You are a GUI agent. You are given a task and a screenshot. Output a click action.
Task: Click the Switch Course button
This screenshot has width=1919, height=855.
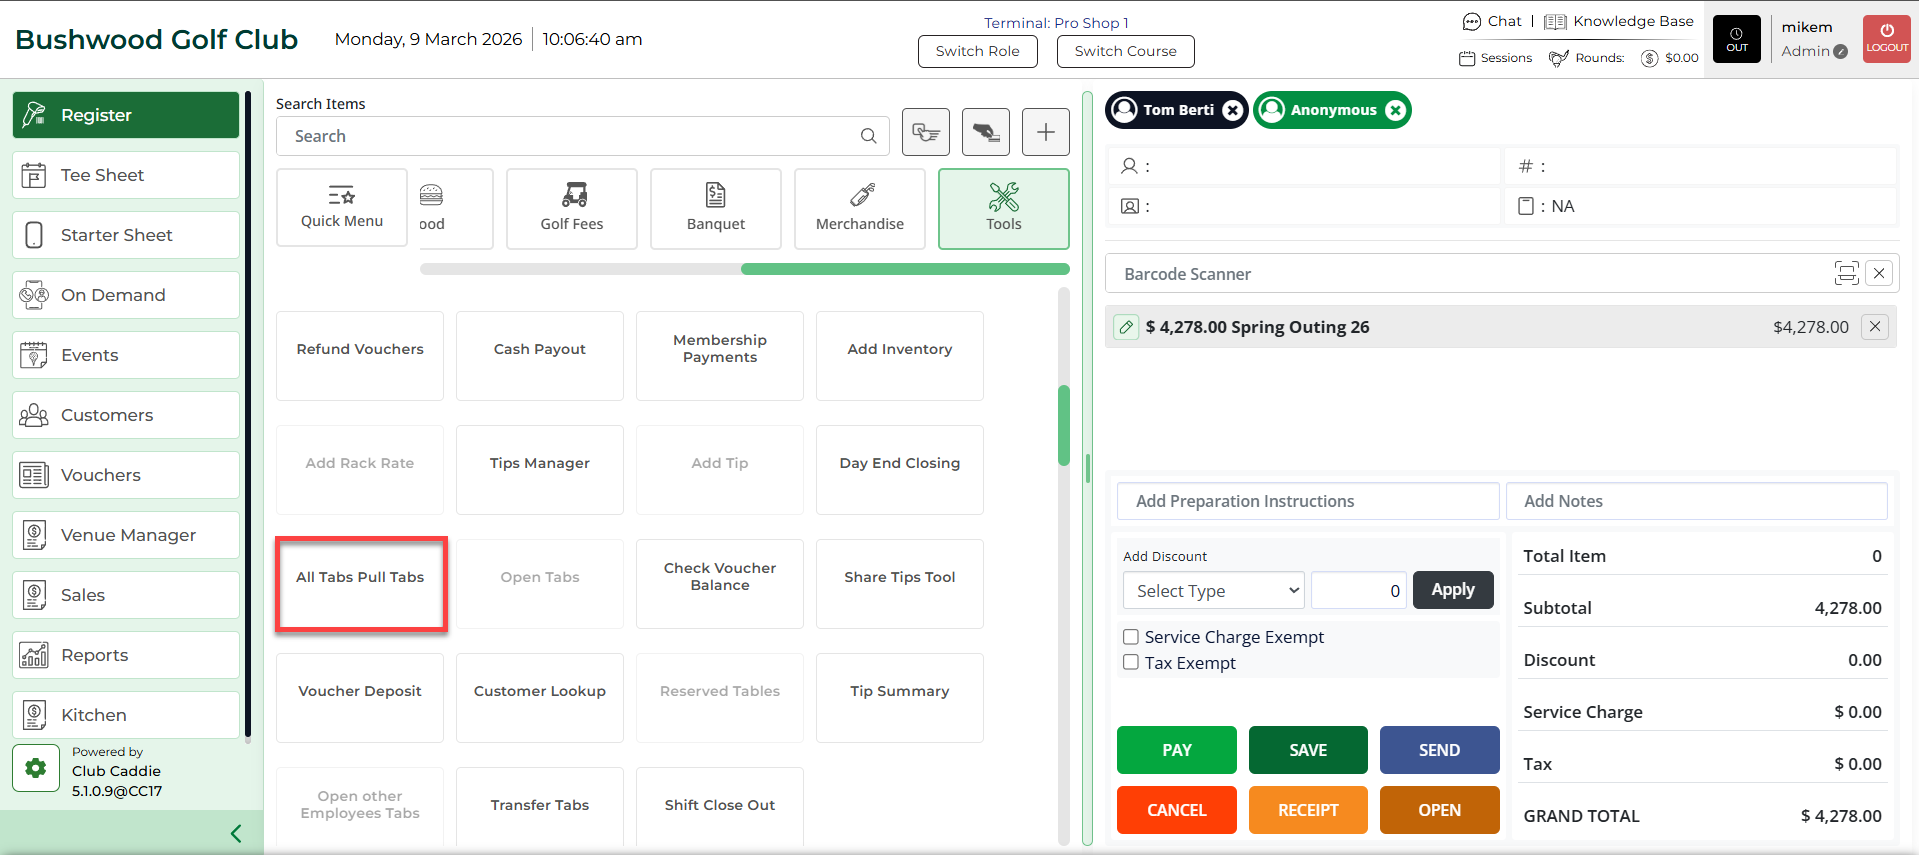(1125, 51)
